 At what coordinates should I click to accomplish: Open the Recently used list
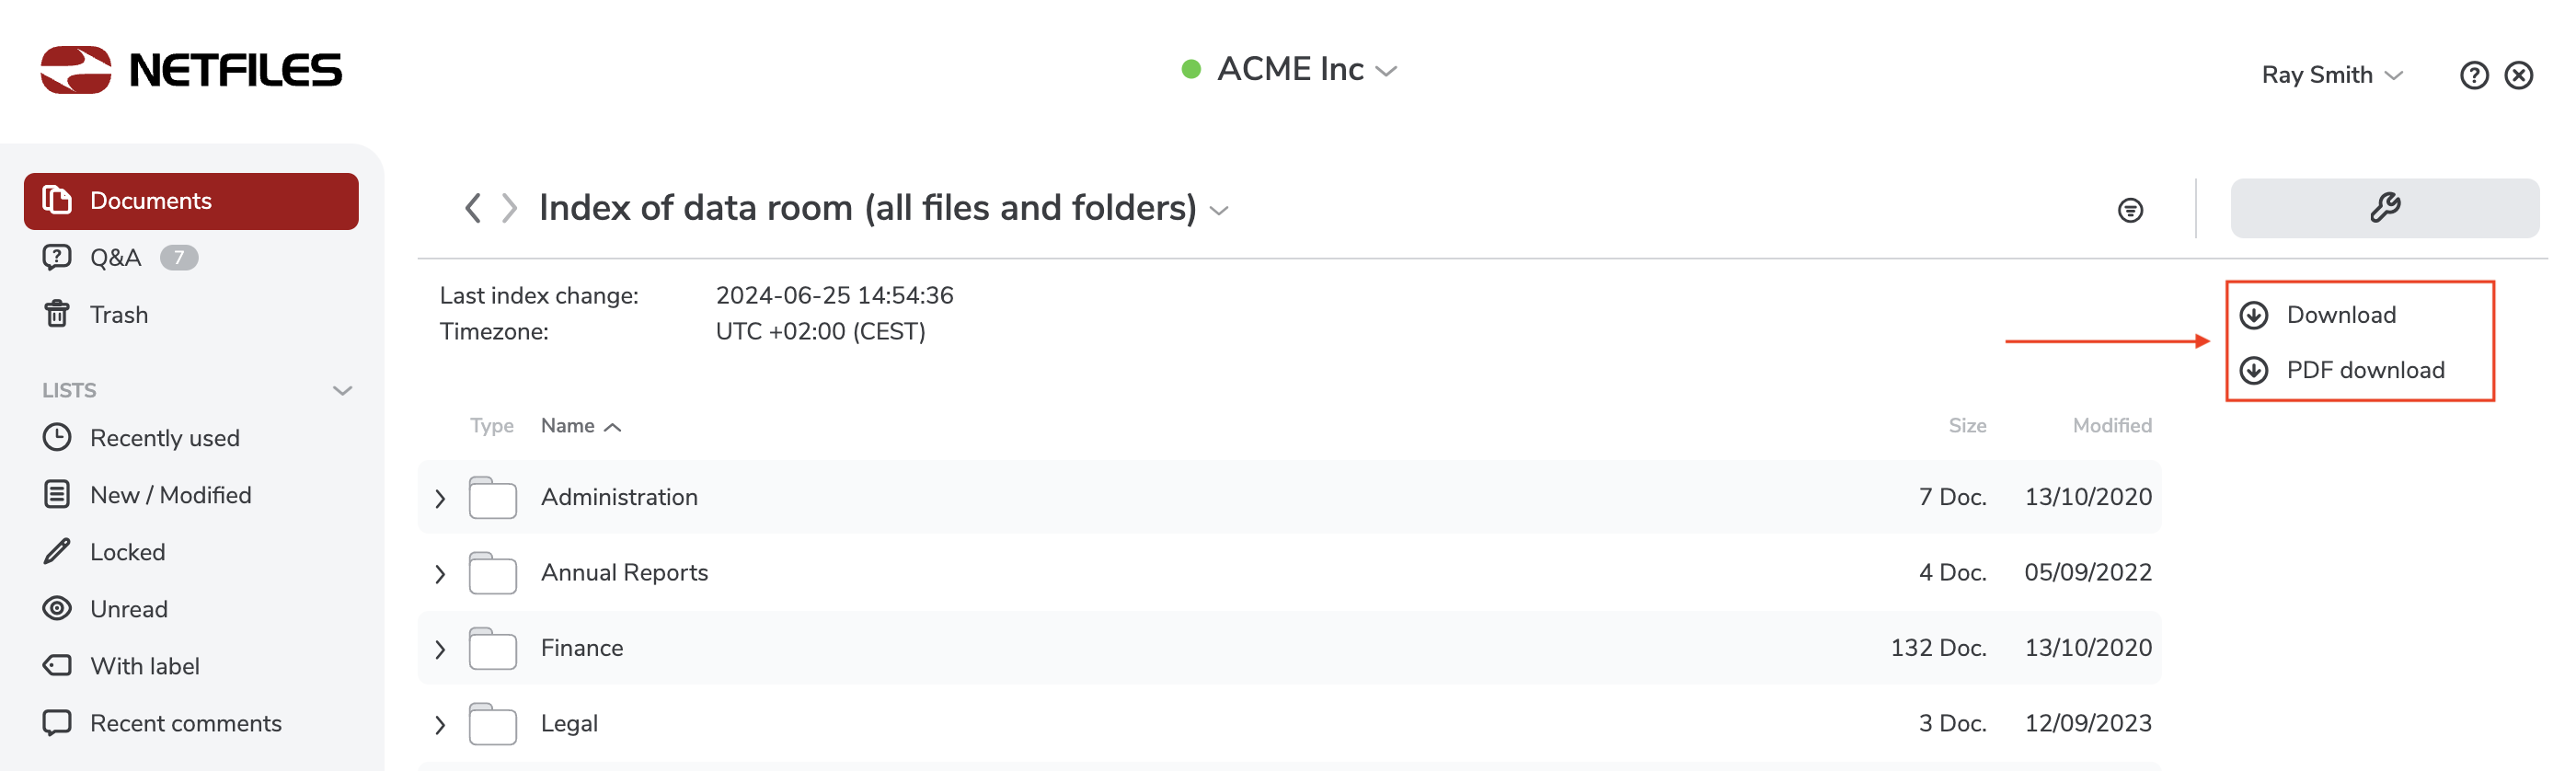tap(164, 438)
